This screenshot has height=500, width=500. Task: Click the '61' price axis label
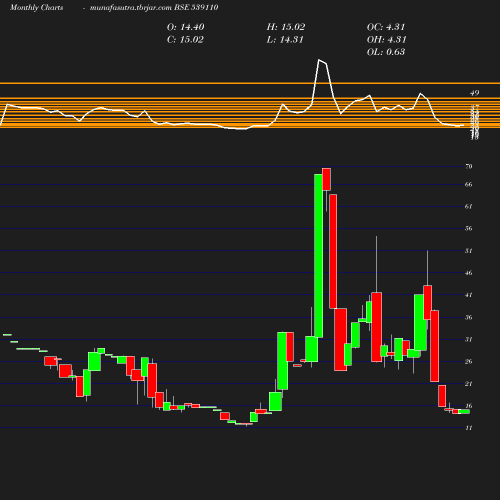click(x=469, y=206)
